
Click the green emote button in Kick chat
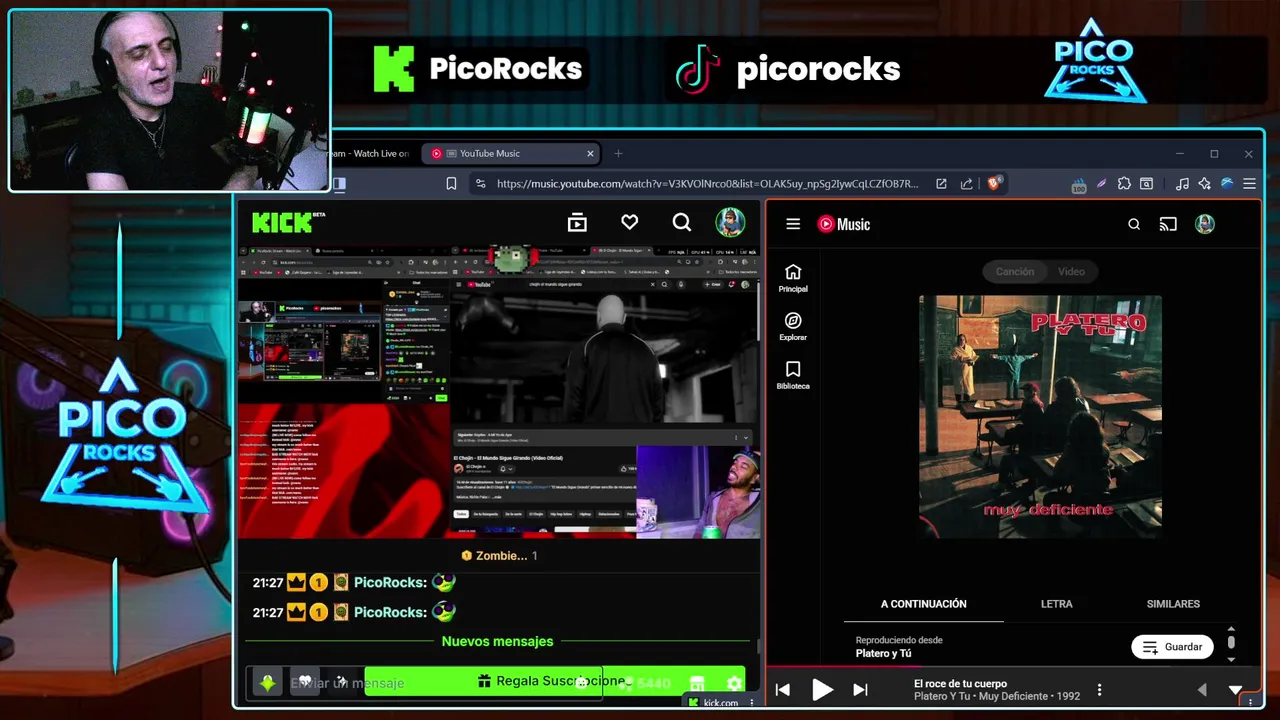click(267, 682)
